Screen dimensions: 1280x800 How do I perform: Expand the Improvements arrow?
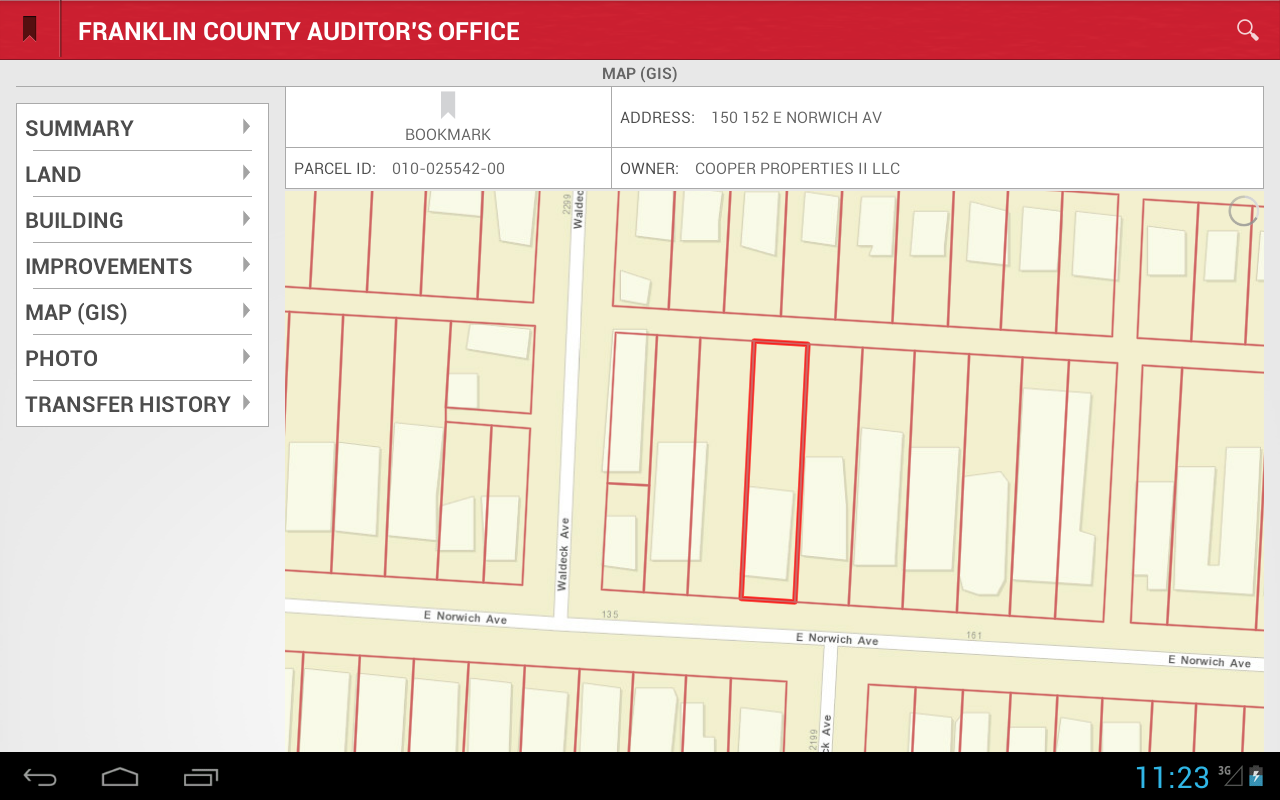pos(246,265)
